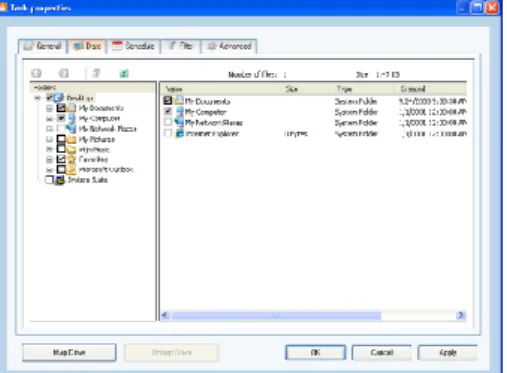The width and height of the screenshot is (507, 373).
Task: Switch to the General tab
Action: (43, 46)
